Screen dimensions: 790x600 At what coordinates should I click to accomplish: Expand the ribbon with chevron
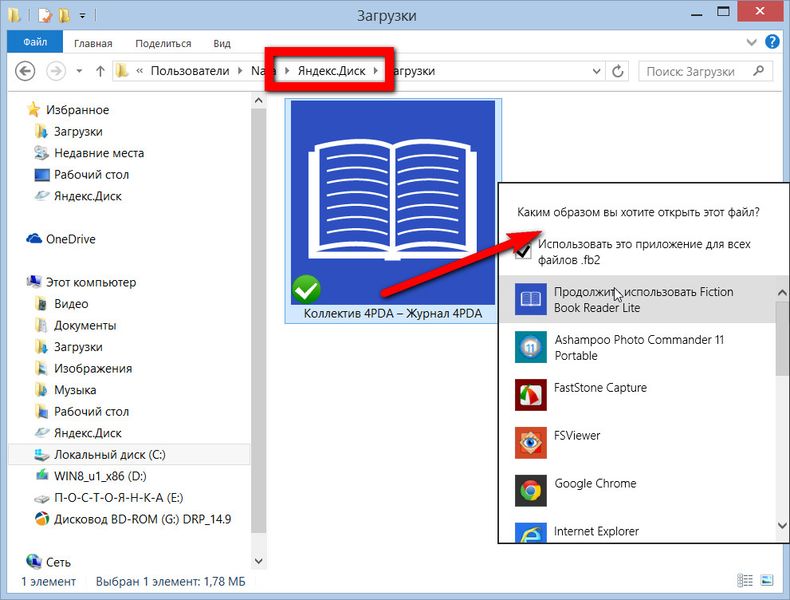point(751,42)
